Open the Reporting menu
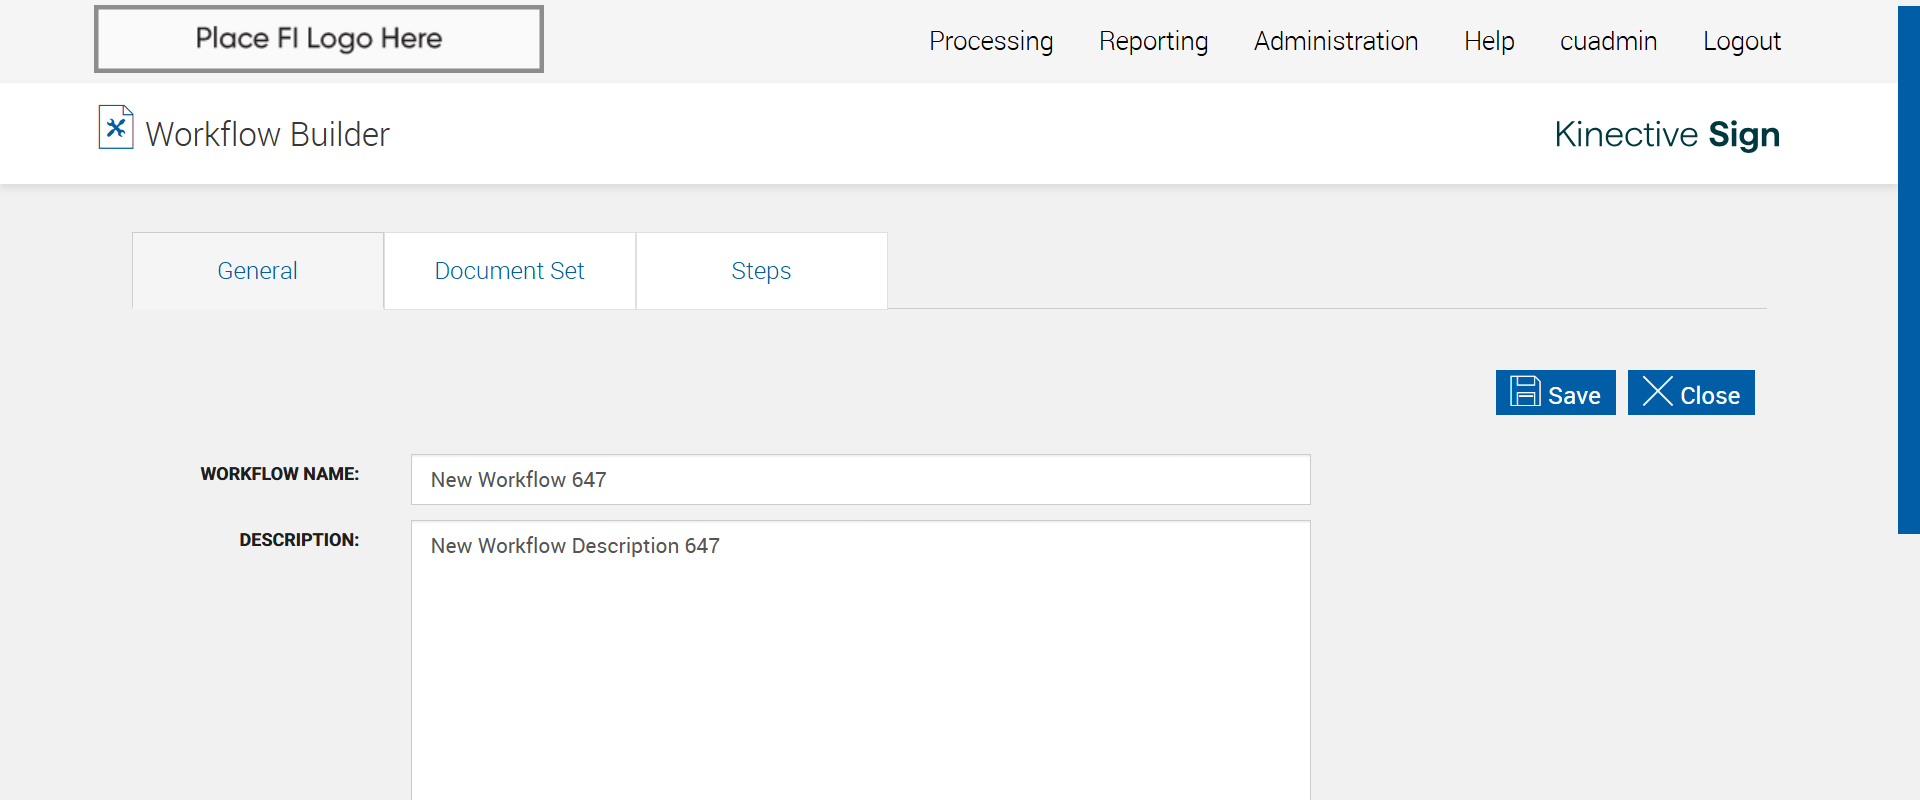Image resolution: width=1920 pixels, height=800 pixels. pyautogui.click(x=1153, y=41)
